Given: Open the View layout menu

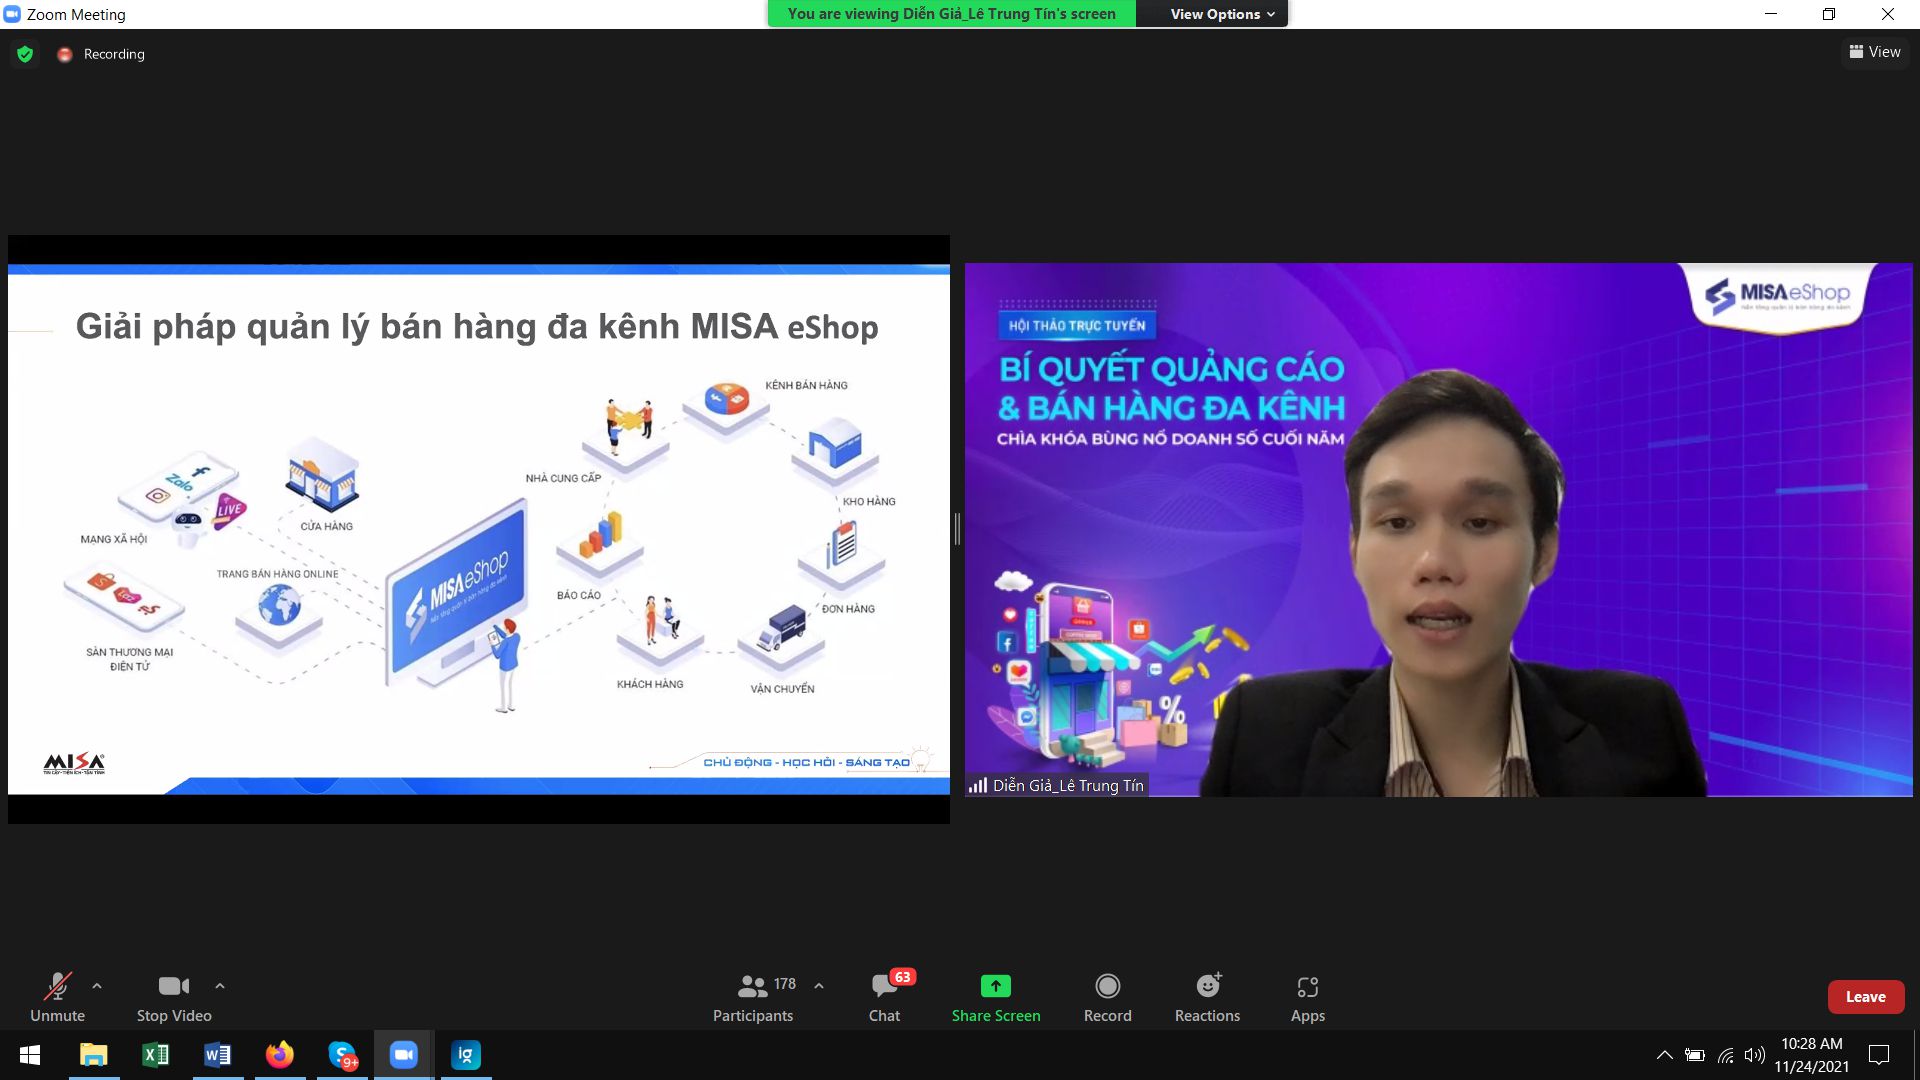Looking at the screenshot, I should tap(1875, 52).
